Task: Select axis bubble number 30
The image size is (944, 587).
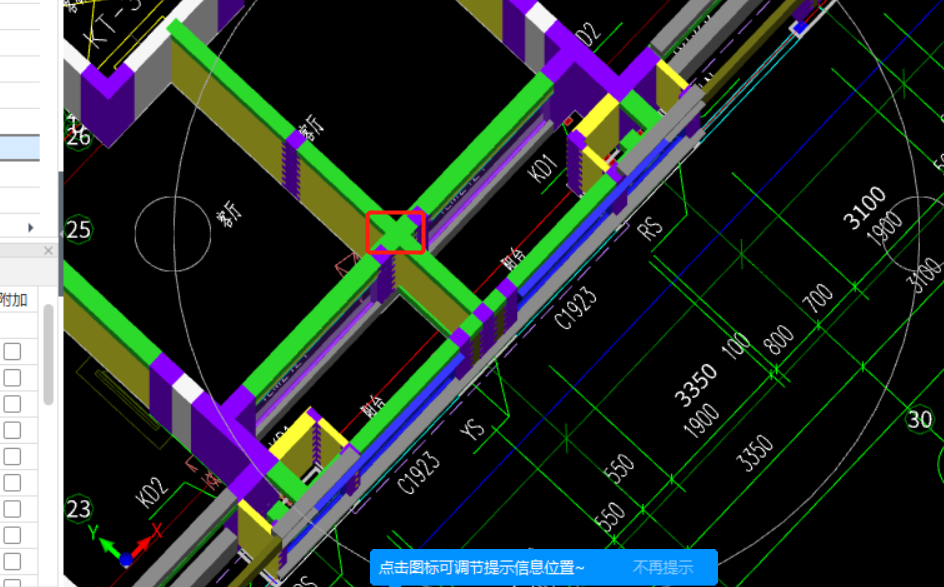Action: (919, 419)
